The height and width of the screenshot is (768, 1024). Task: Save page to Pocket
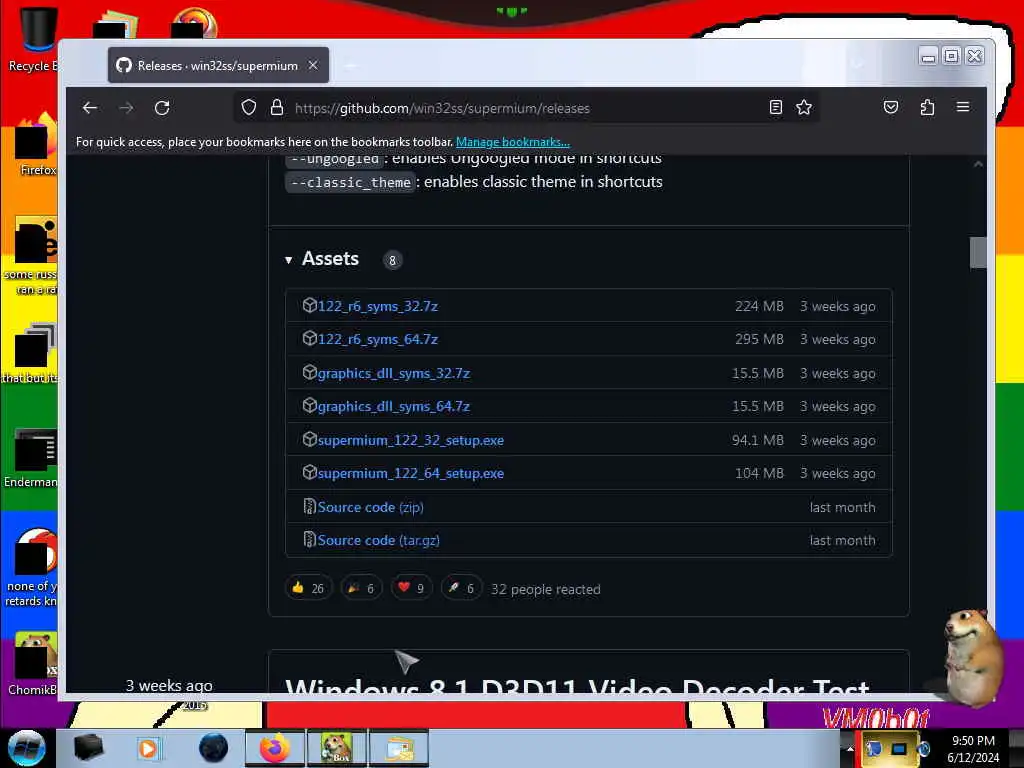point(891,107)
